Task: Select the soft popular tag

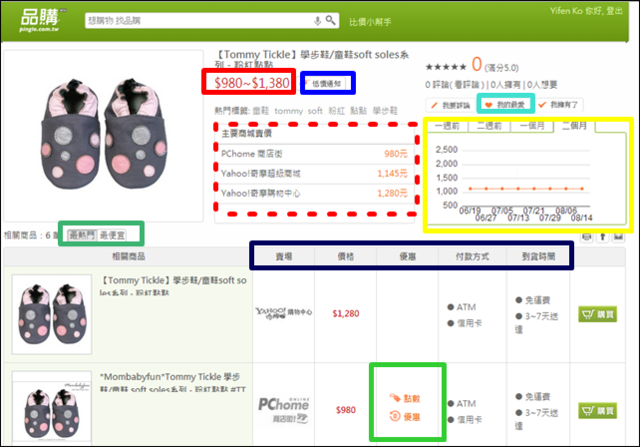Action: [x=315, y=111]
